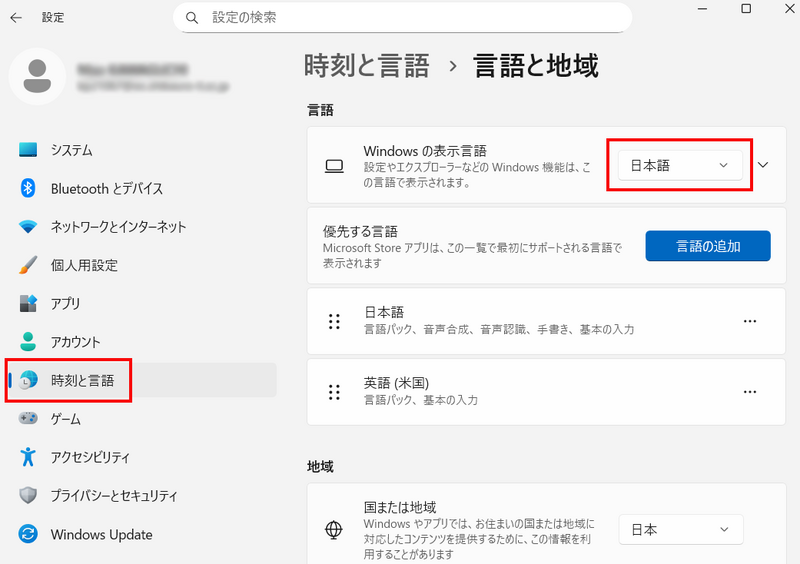Click the Bluetooth icon in sidebar
Image resolution: width=800 pixels, height=564 pixels.
[29, 188]
